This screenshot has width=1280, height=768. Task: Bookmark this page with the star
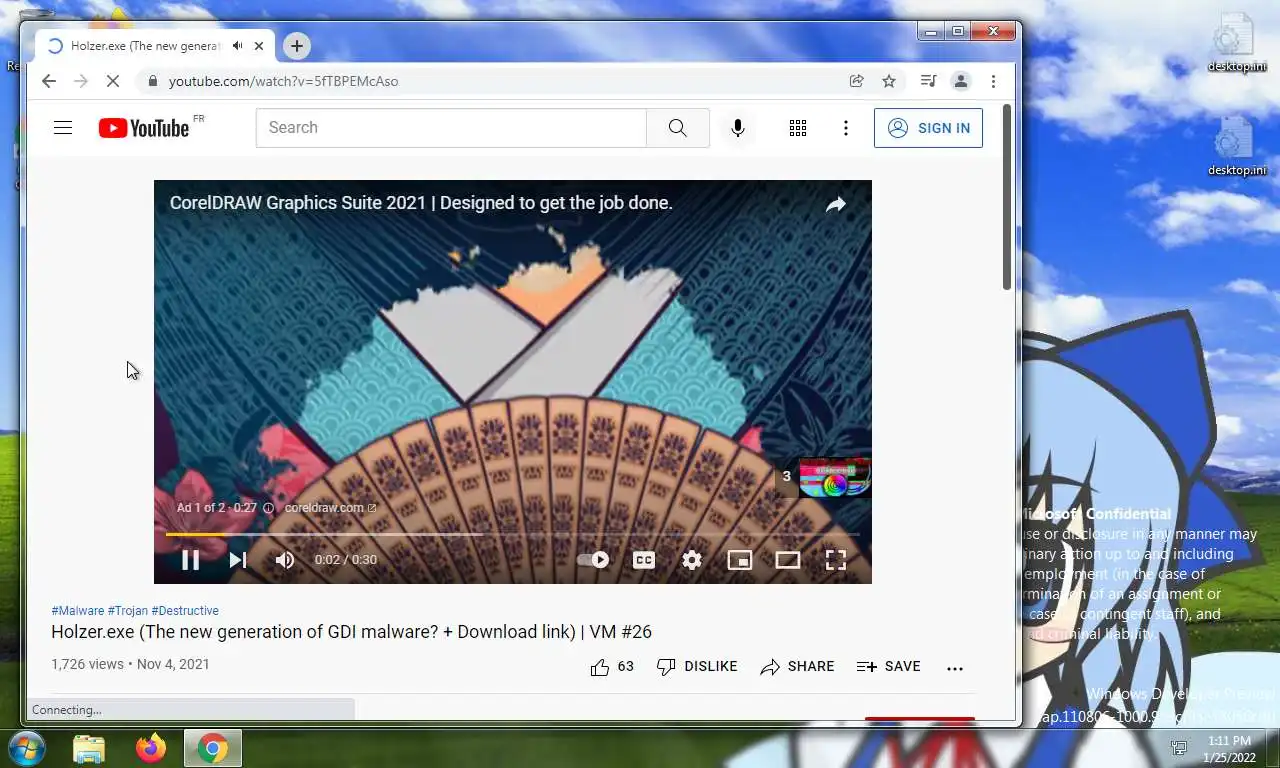click(889, 81)
